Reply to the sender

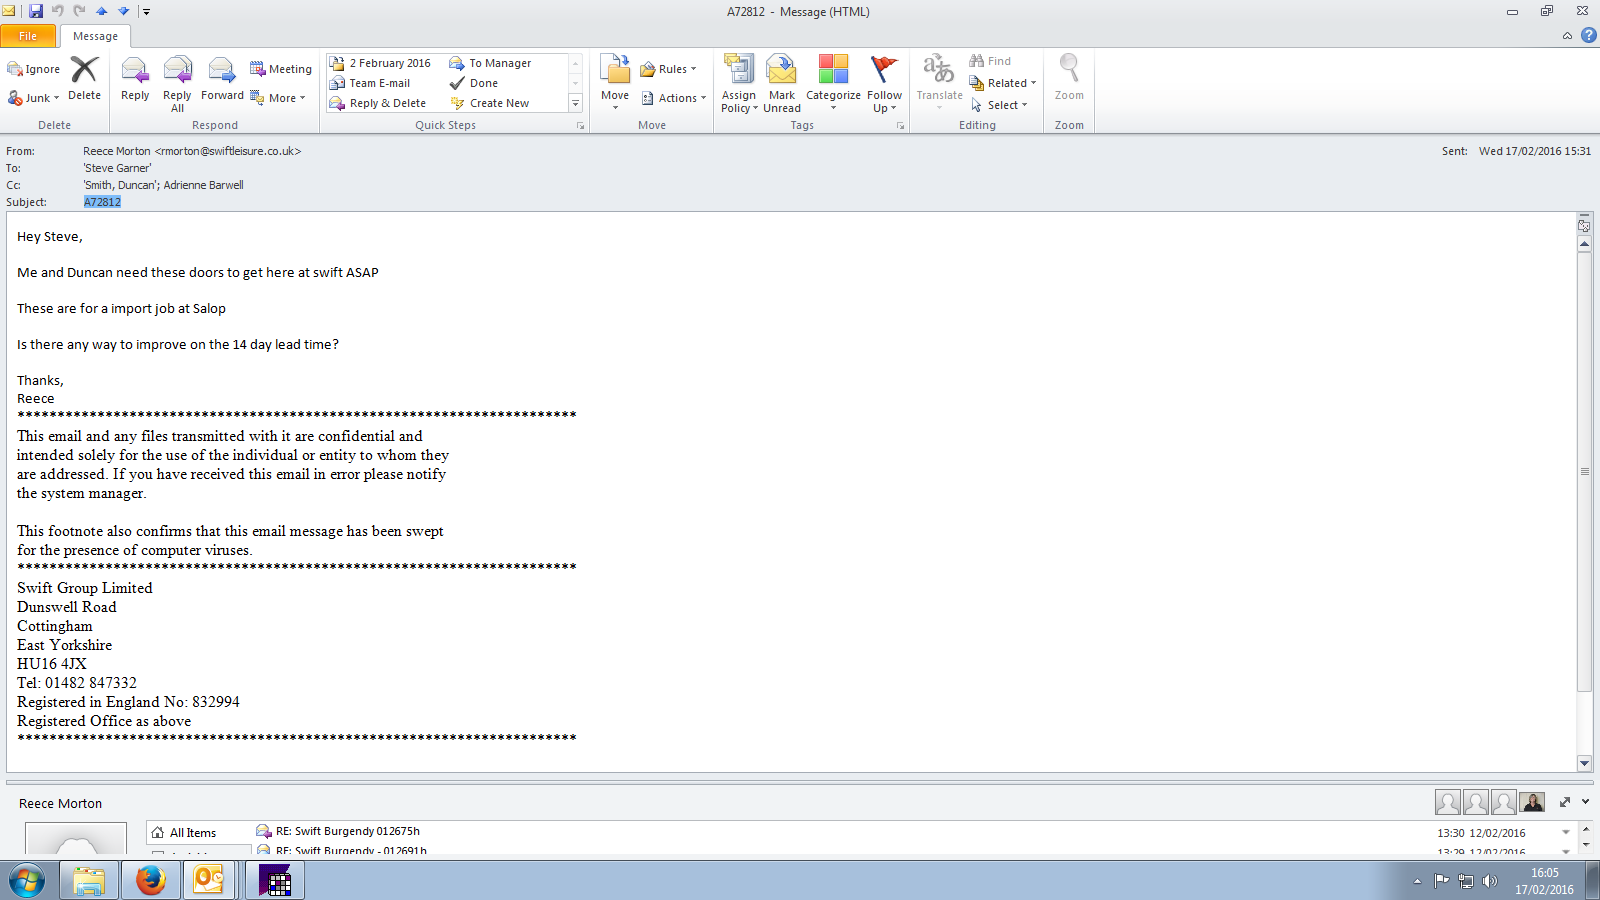[x=135, y=80]
